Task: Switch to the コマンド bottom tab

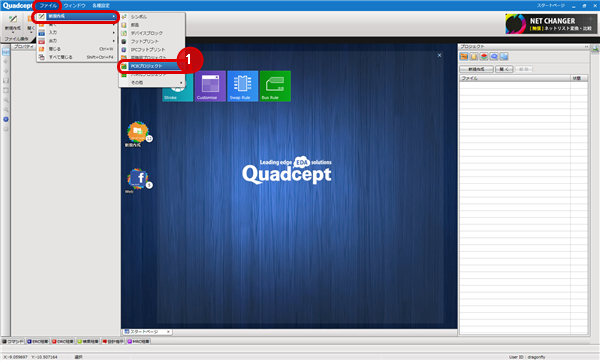Action: point(13,341)
